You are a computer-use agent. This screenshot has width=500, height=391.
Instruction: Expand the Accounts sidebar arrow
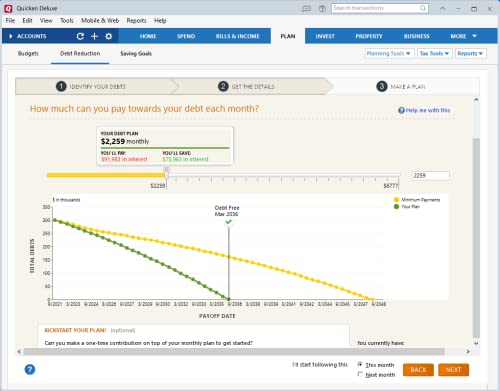pos(11,36)
